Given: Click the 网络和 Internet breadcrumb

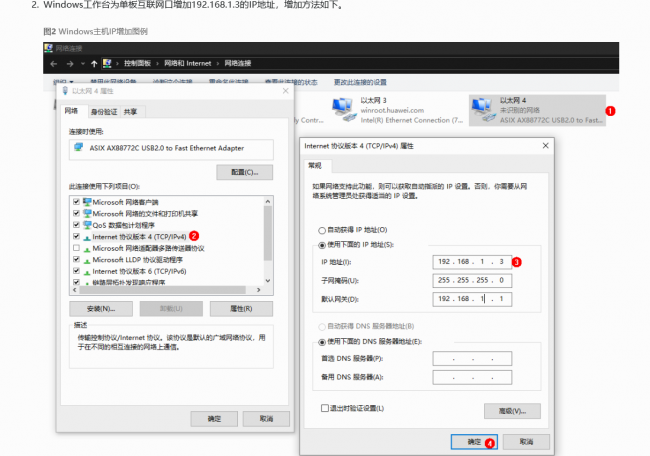Looking at the screenshot, I should (x=188, y=63).
